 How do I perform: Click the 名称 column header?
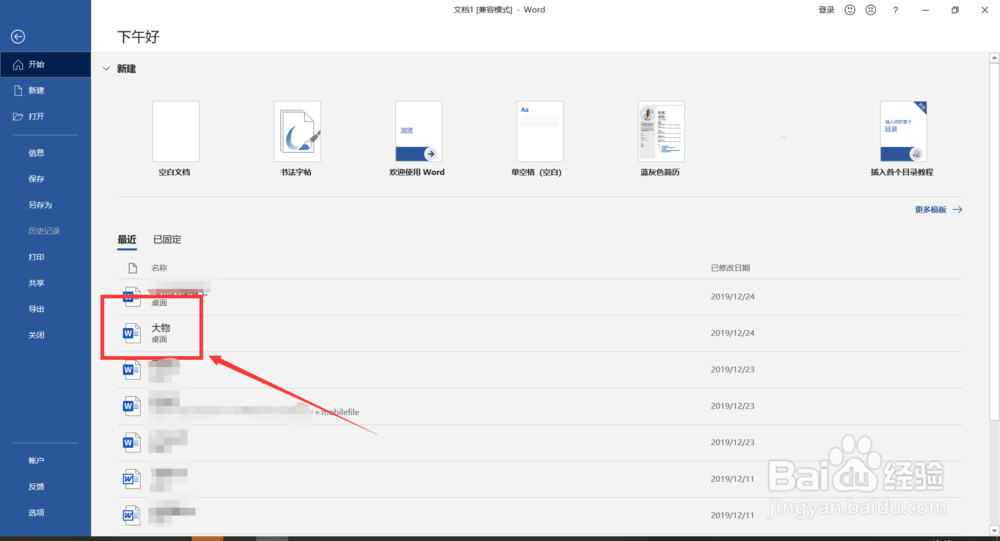tap(159, 268)
